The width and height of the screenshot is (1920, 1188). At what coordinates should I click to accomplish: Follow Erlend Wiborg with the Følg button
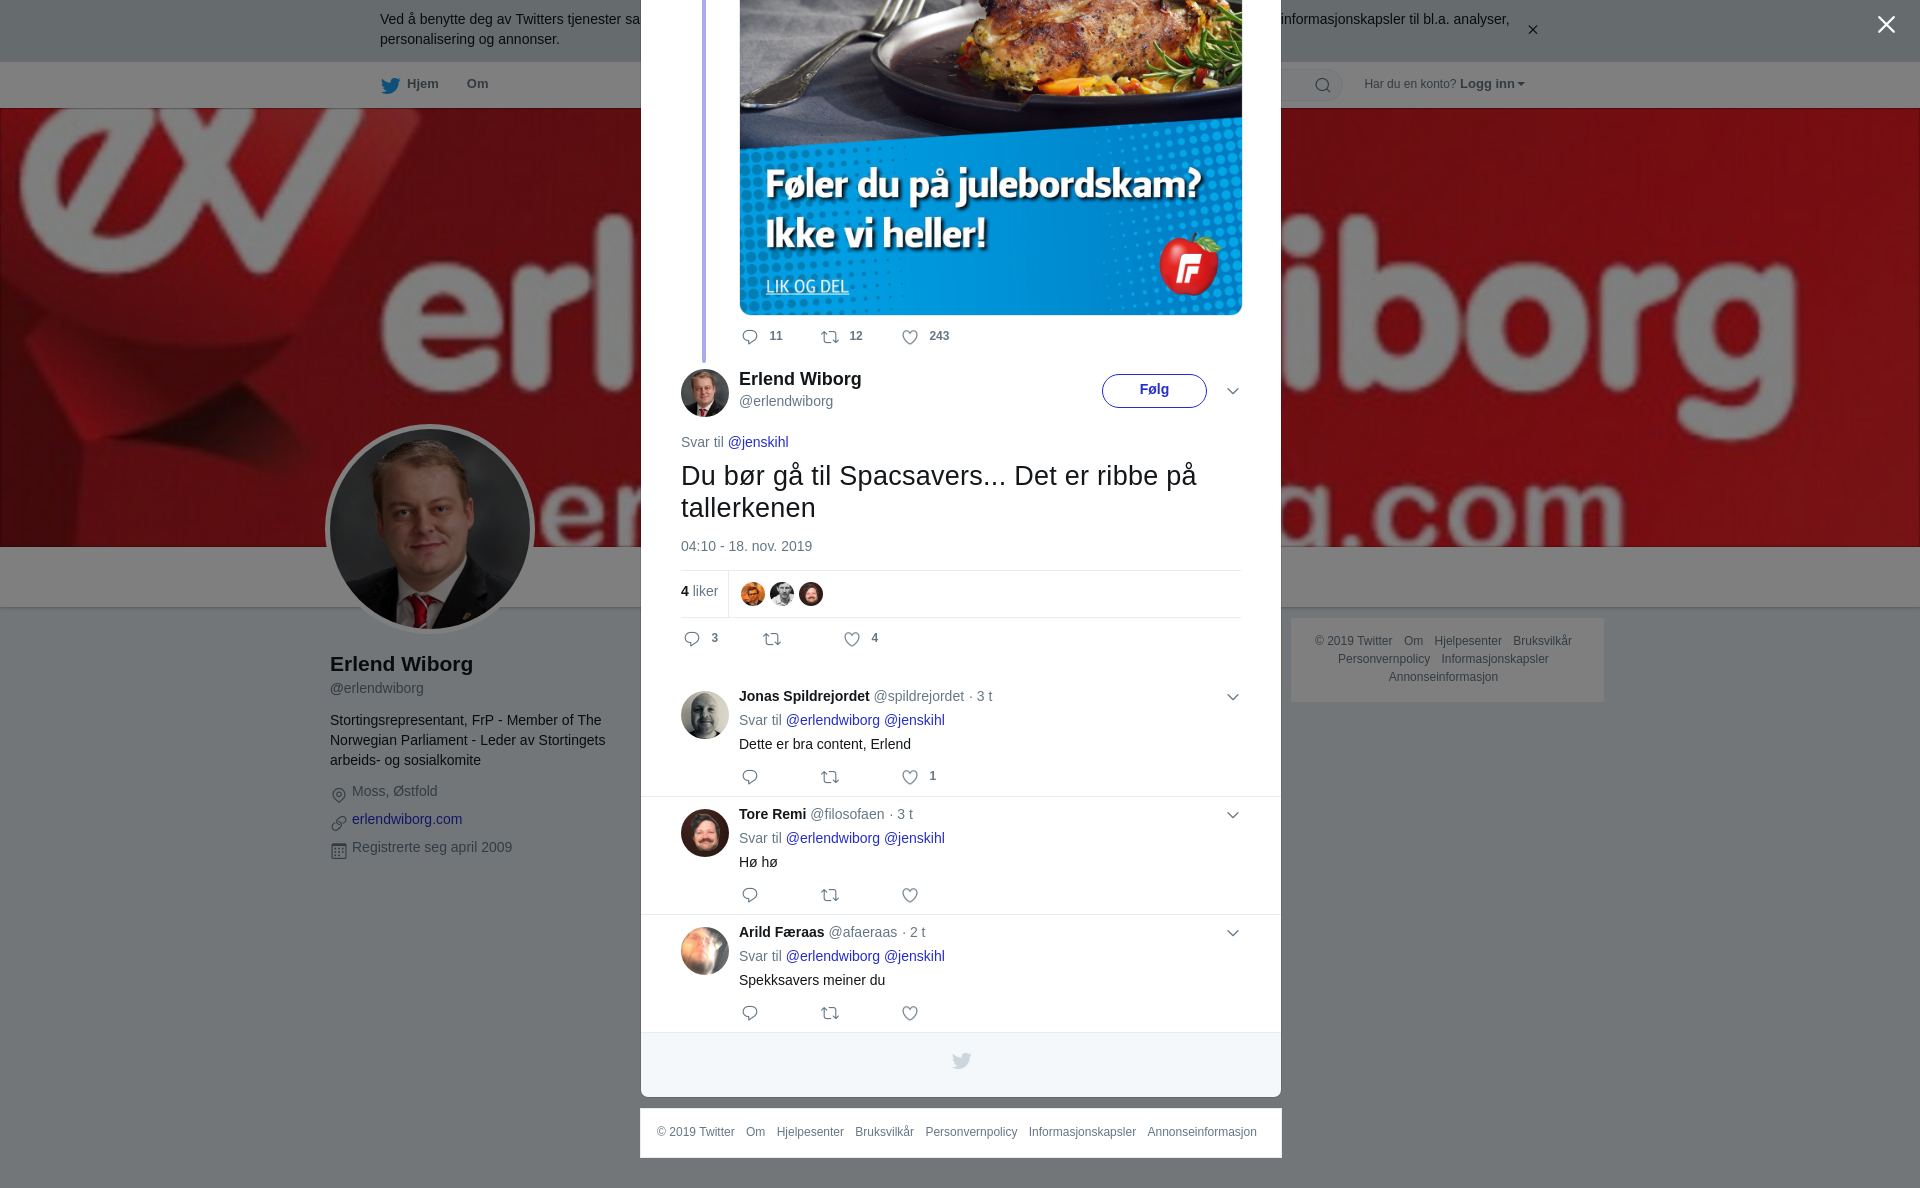point(1154,391)
